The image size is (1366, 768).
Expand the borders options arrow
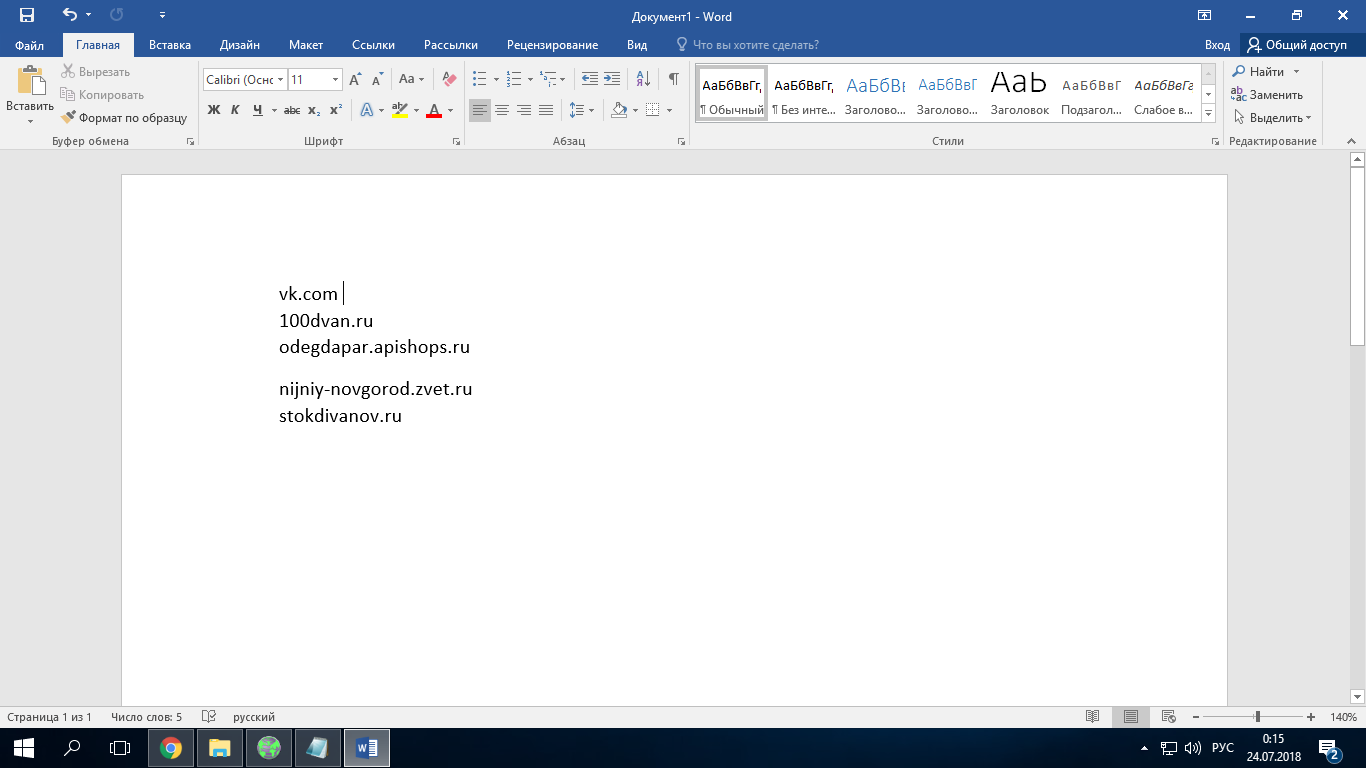click(669, 110)
